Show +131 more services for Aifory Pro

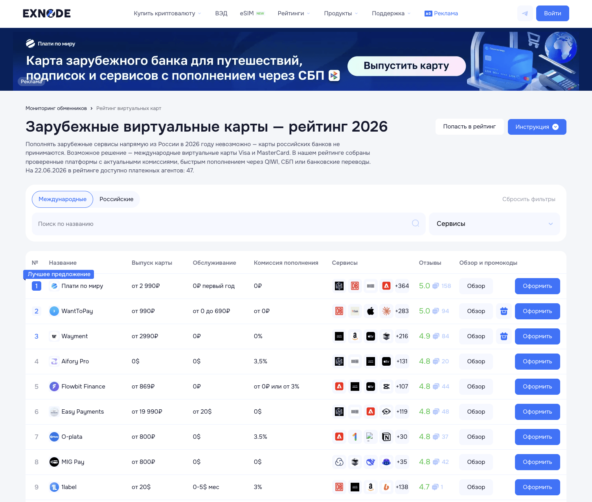pos(402,361)
